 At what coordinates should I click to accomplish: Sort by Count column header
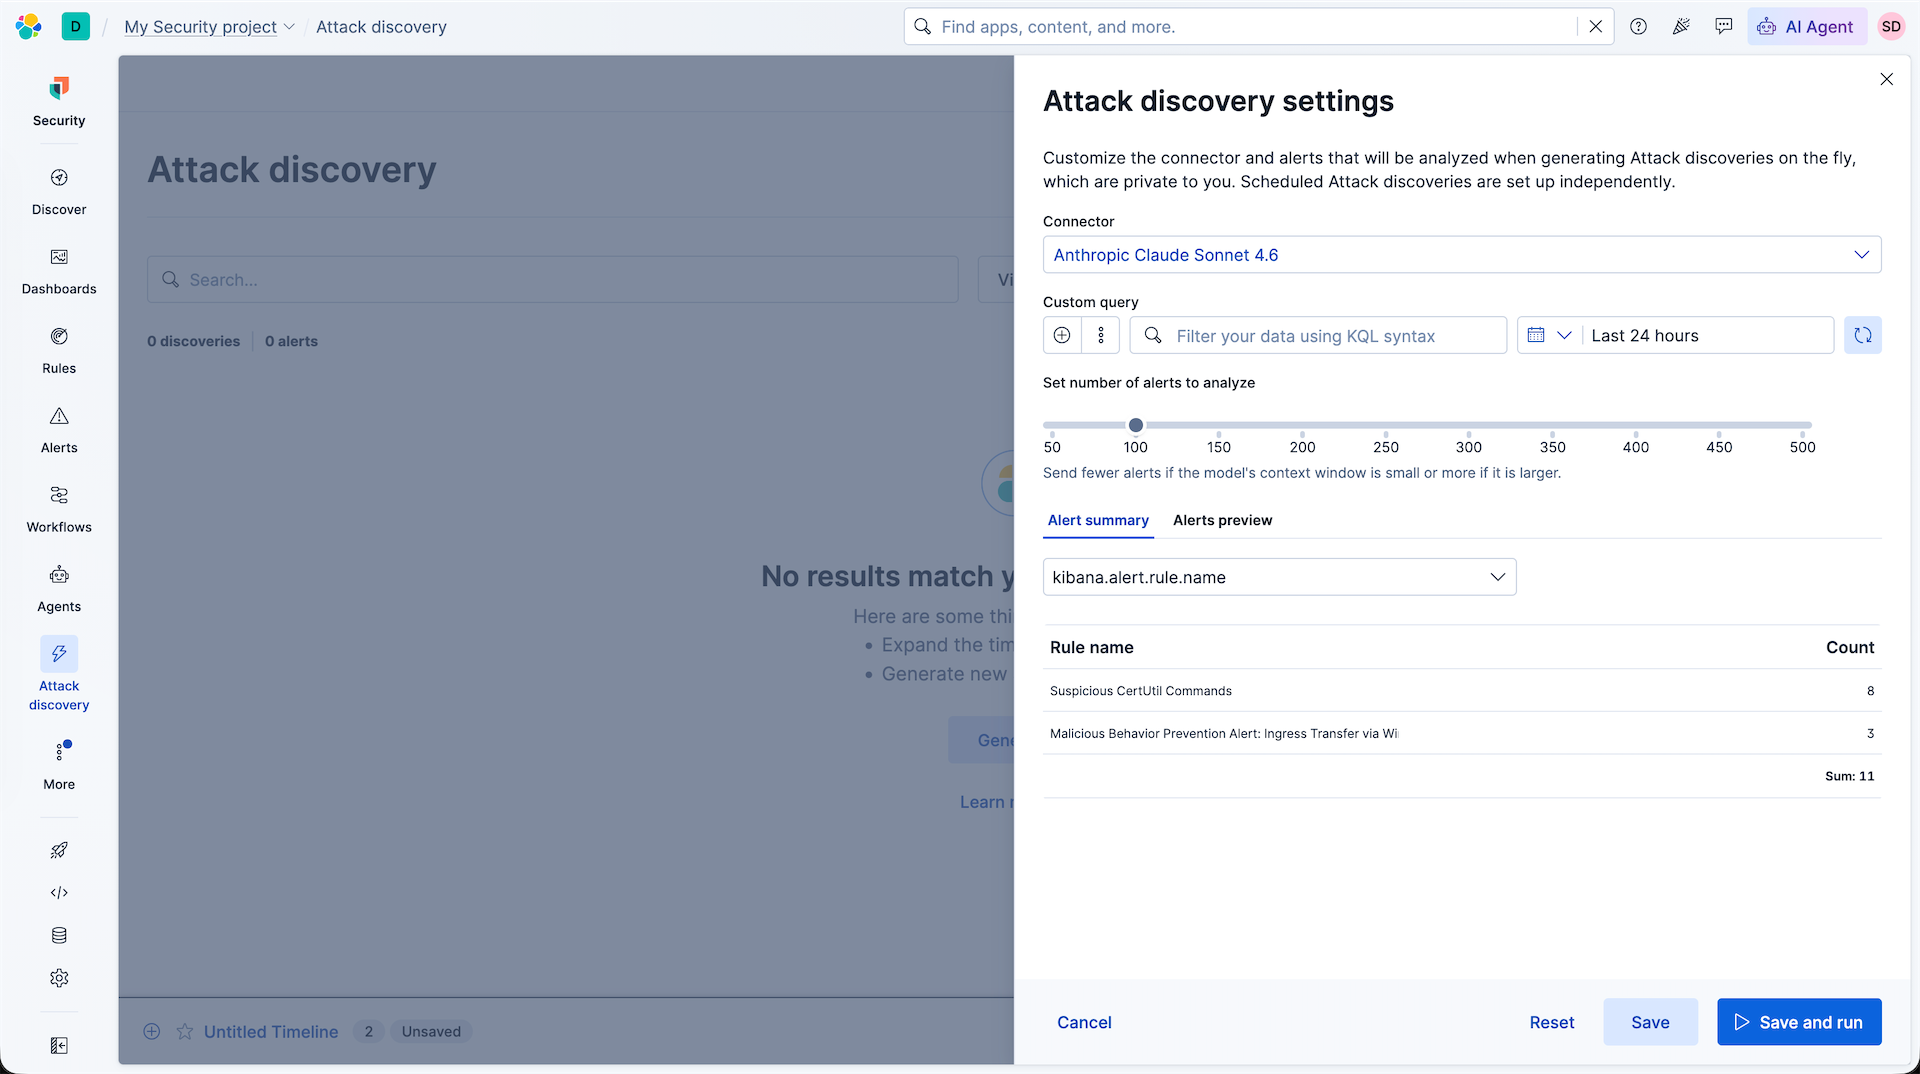coord(1850,647)
